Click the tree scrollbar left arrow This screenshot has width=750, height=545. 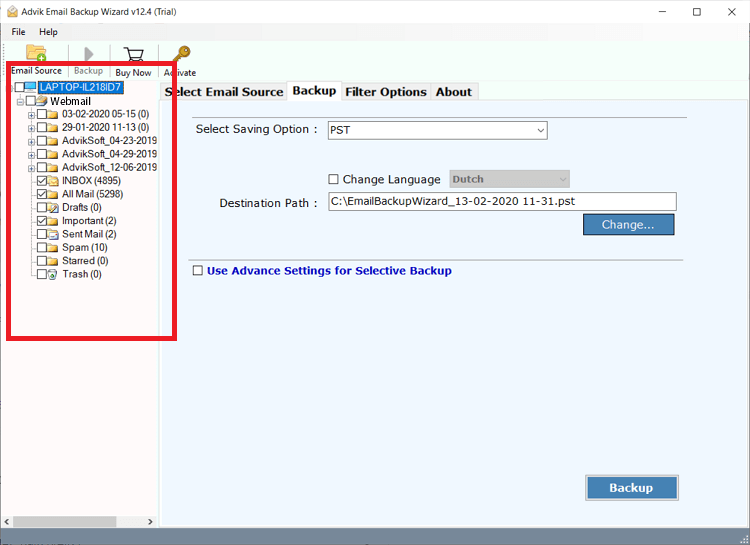[x=7, y=522]
